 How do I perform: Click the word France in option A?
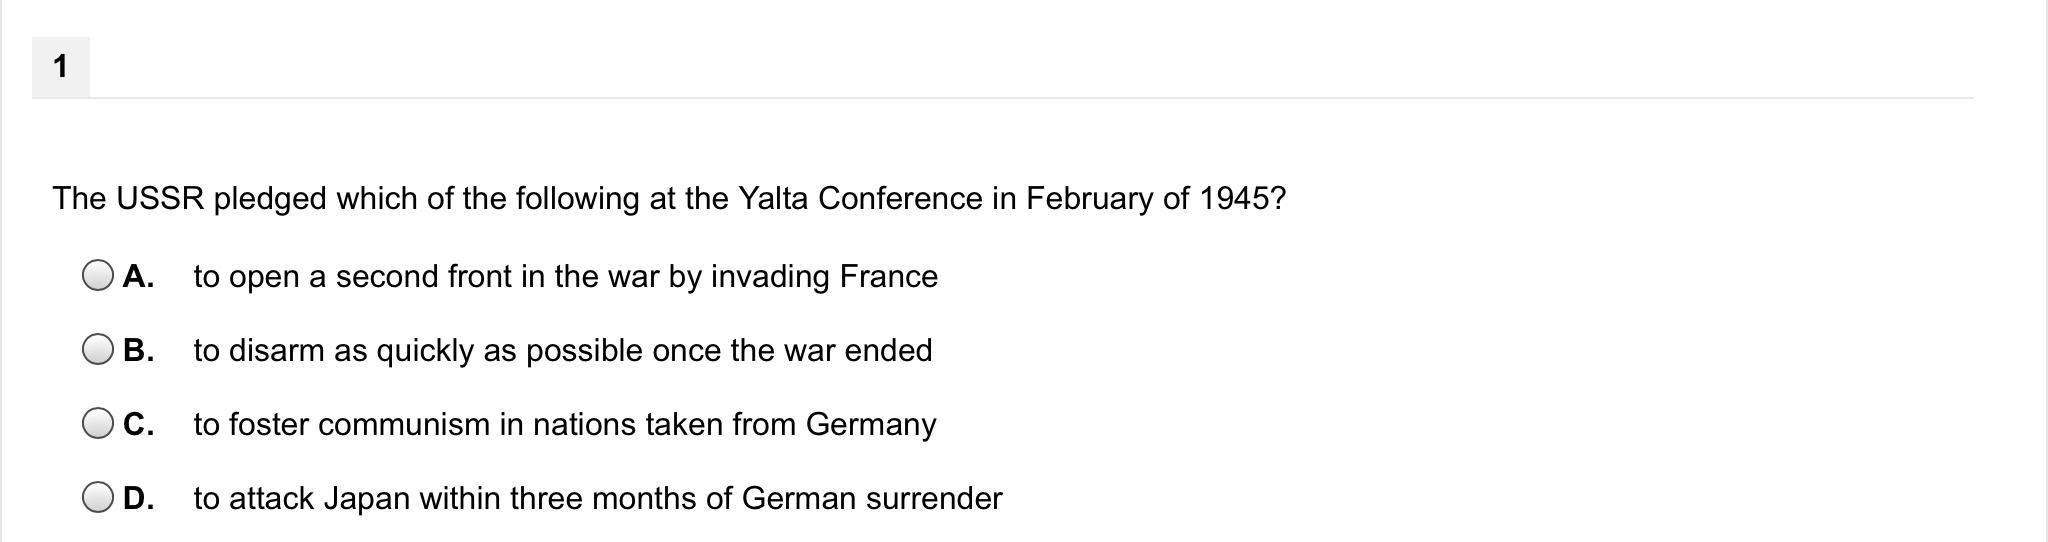[x=889, y=277]
